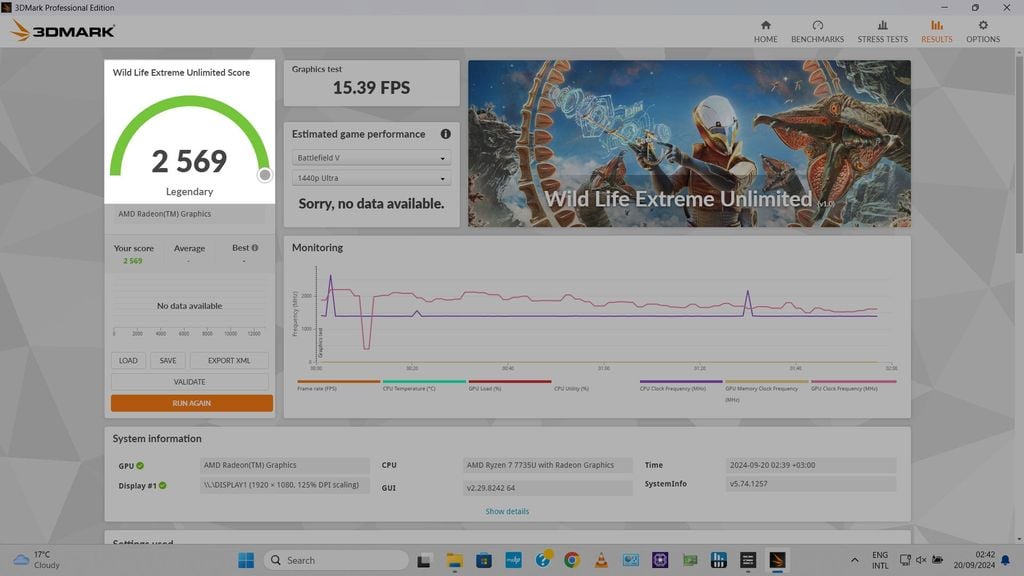This screenshot has width=1024, height=576.
Task: Click Display #1 green check icon
Action: coord(163,485)
